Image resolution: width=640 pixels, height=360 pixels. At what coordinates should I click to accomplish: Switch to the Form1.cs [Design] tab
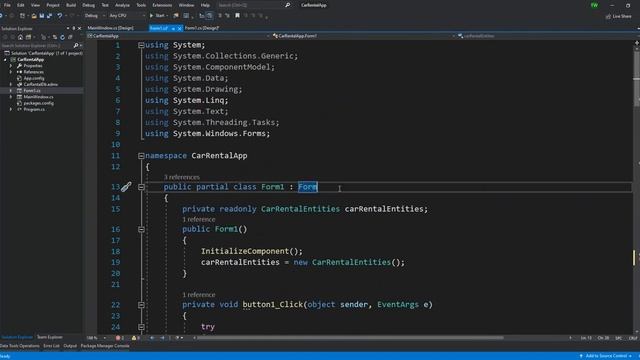202,28
